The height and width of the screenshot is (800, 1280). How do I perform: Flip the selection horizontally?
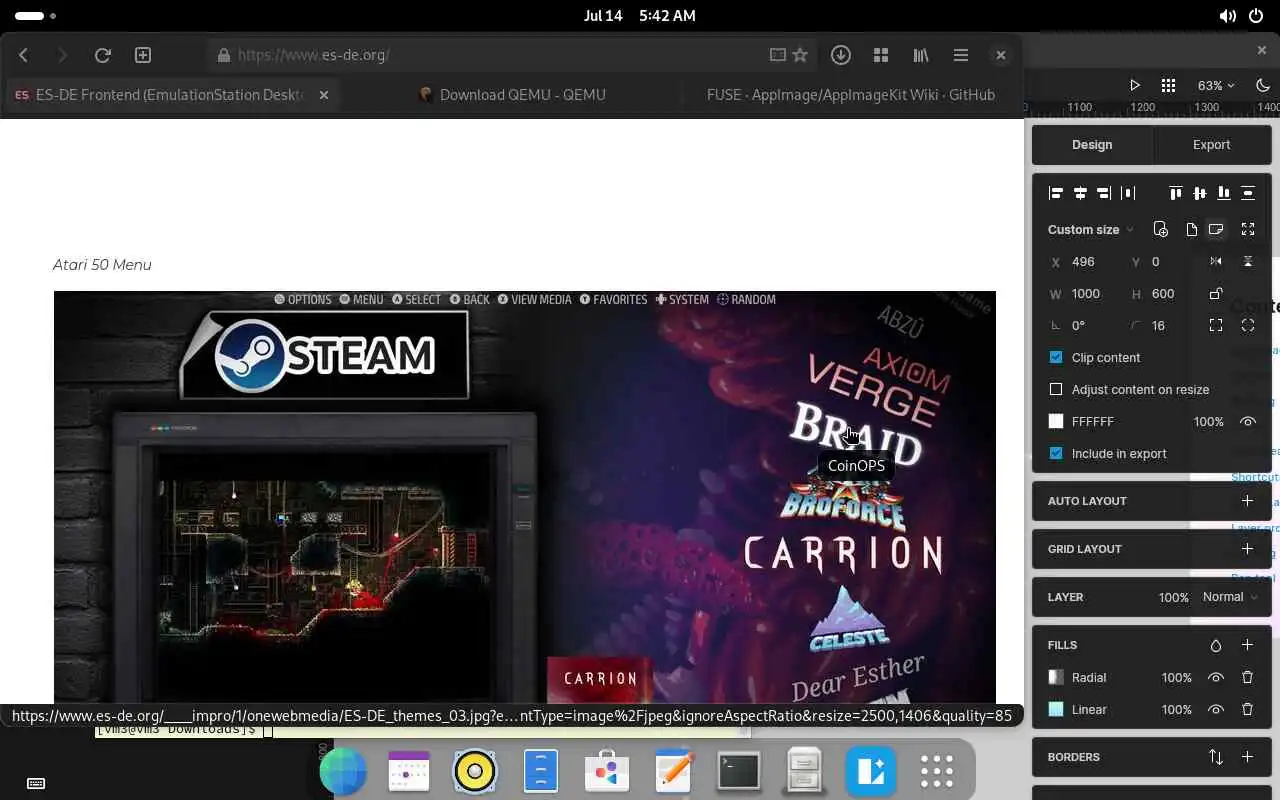pyautogui.click(x=1216, y=261)
